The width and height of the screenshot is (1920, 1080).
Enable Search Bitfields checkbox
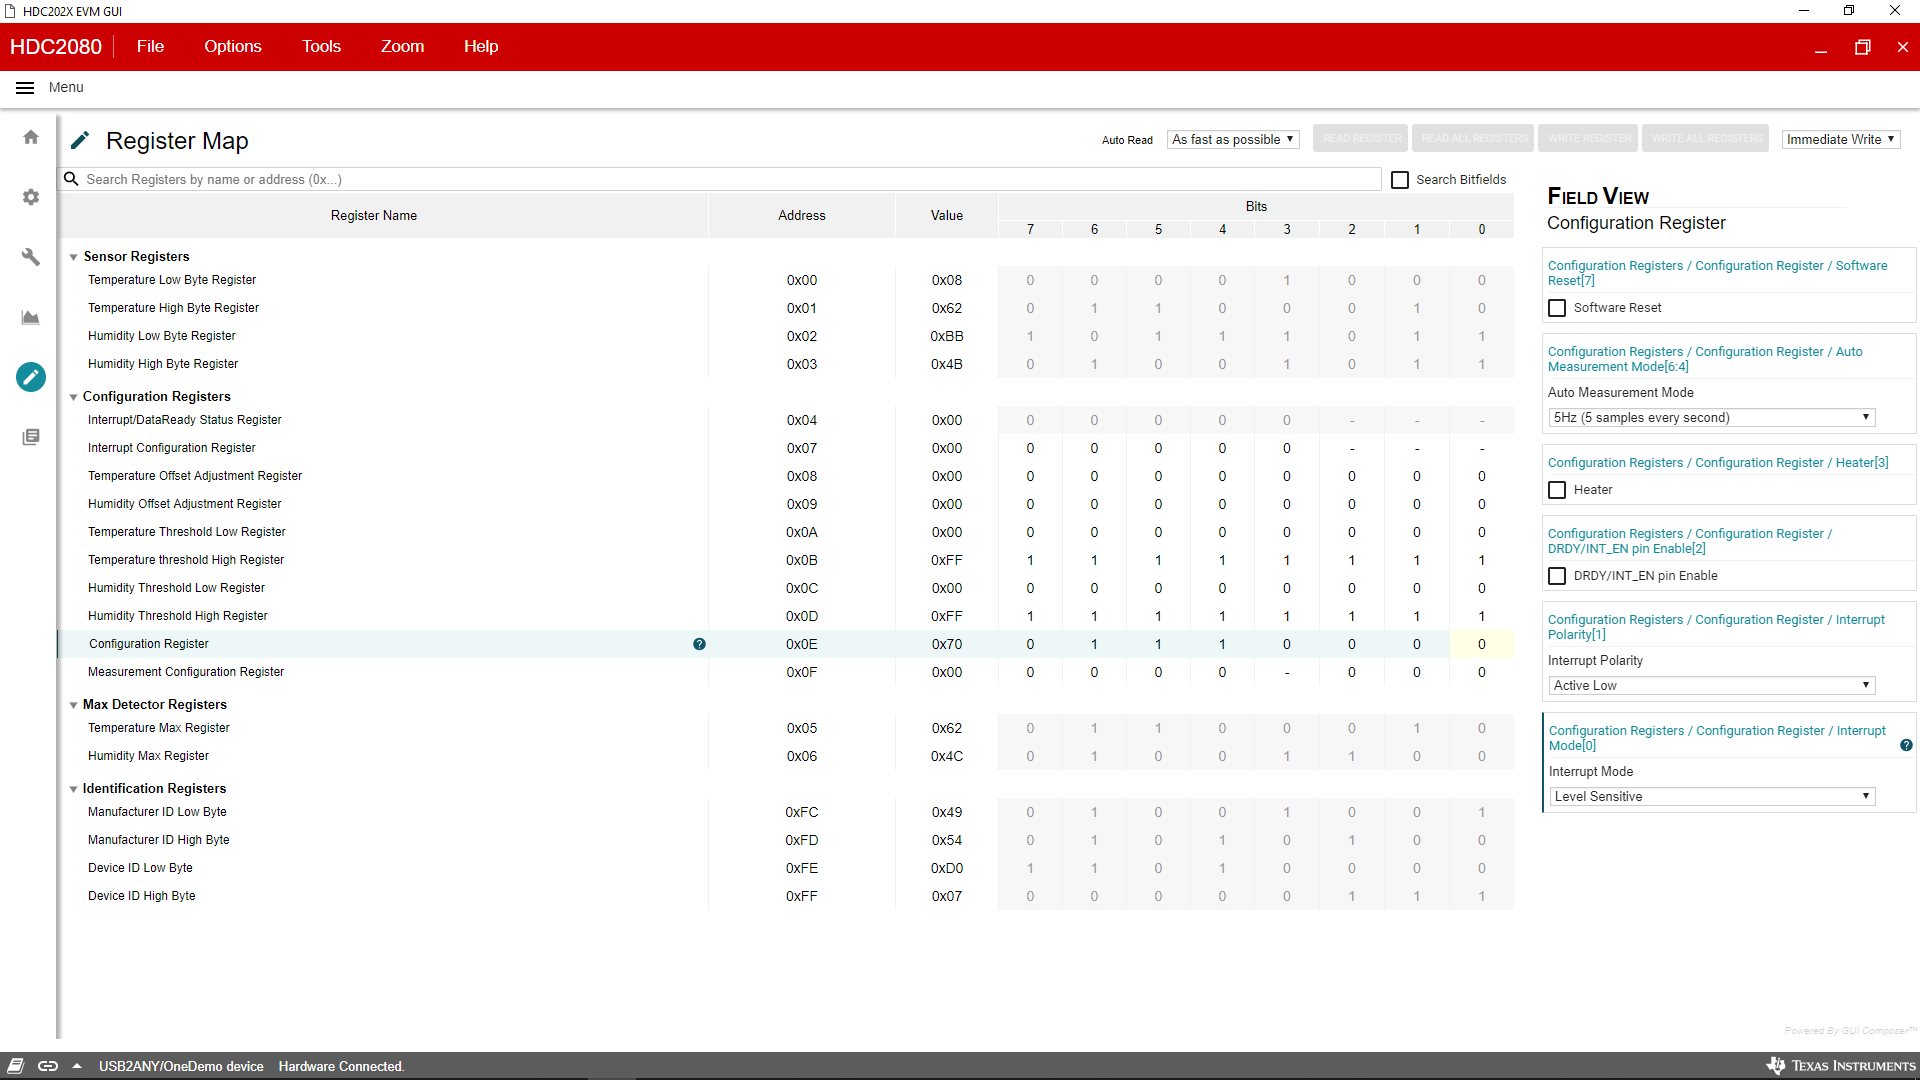(1400, 180)
